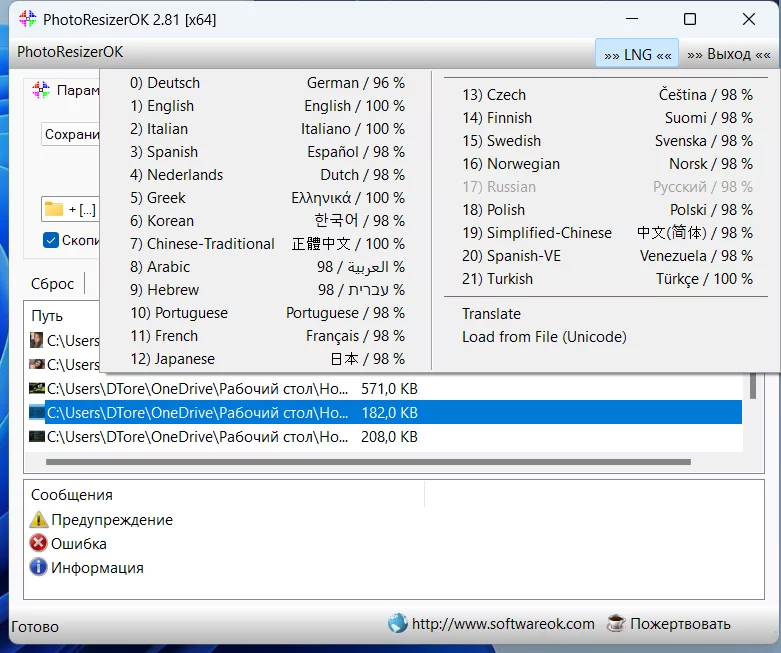
Task: Select 13) Czech language
Action: (607, 95)
